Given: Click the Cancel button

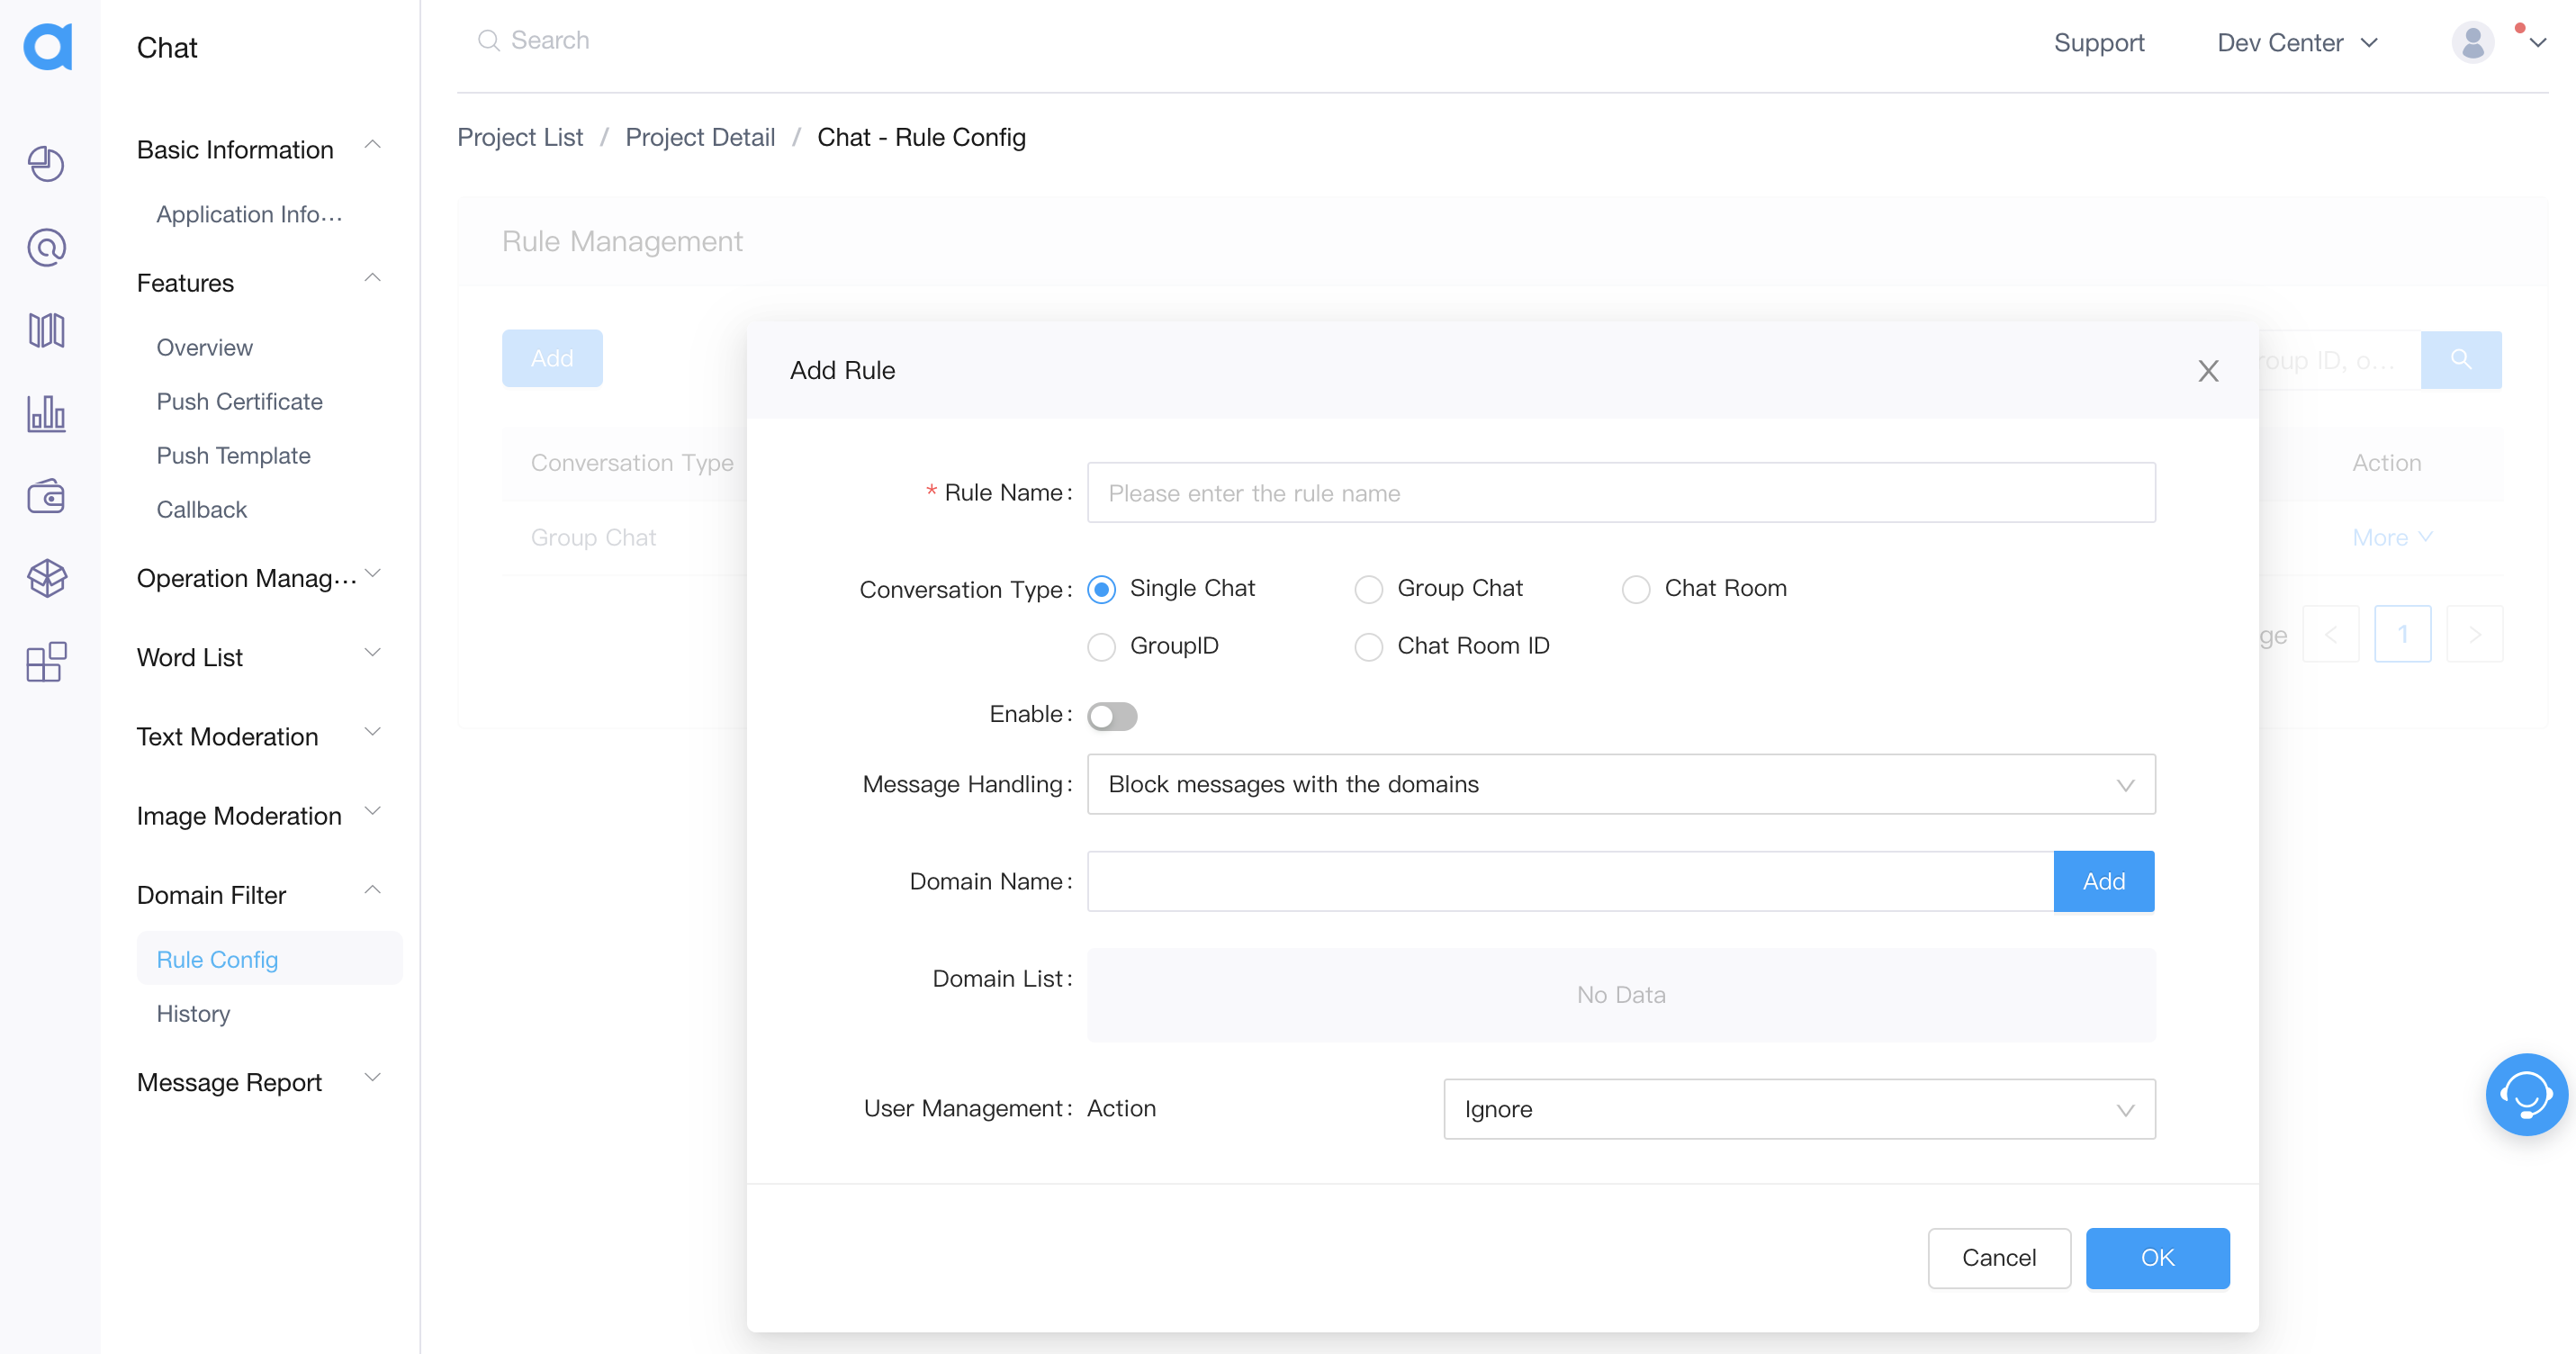Looking at the screenshot, I should [1998, 1257].
